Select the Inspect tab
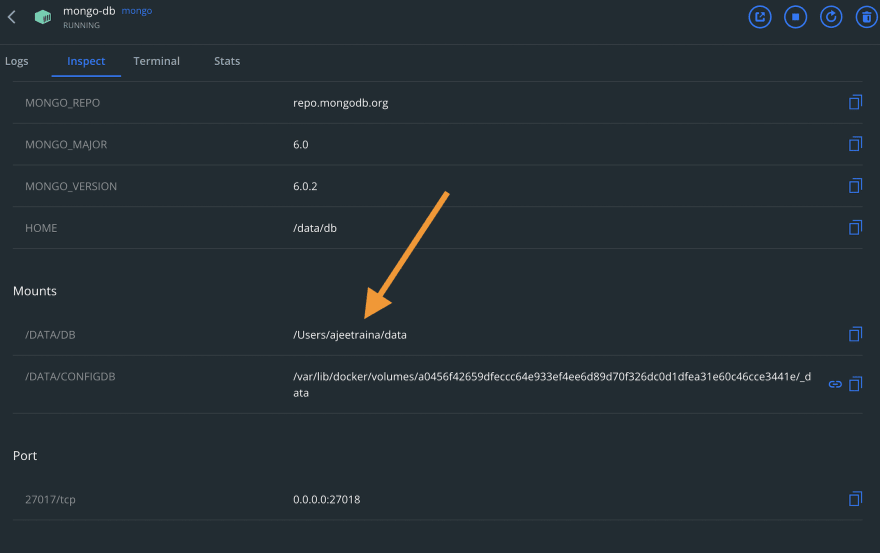The width and height of the screenshot is (880, 553). click(x=86, y=61)
